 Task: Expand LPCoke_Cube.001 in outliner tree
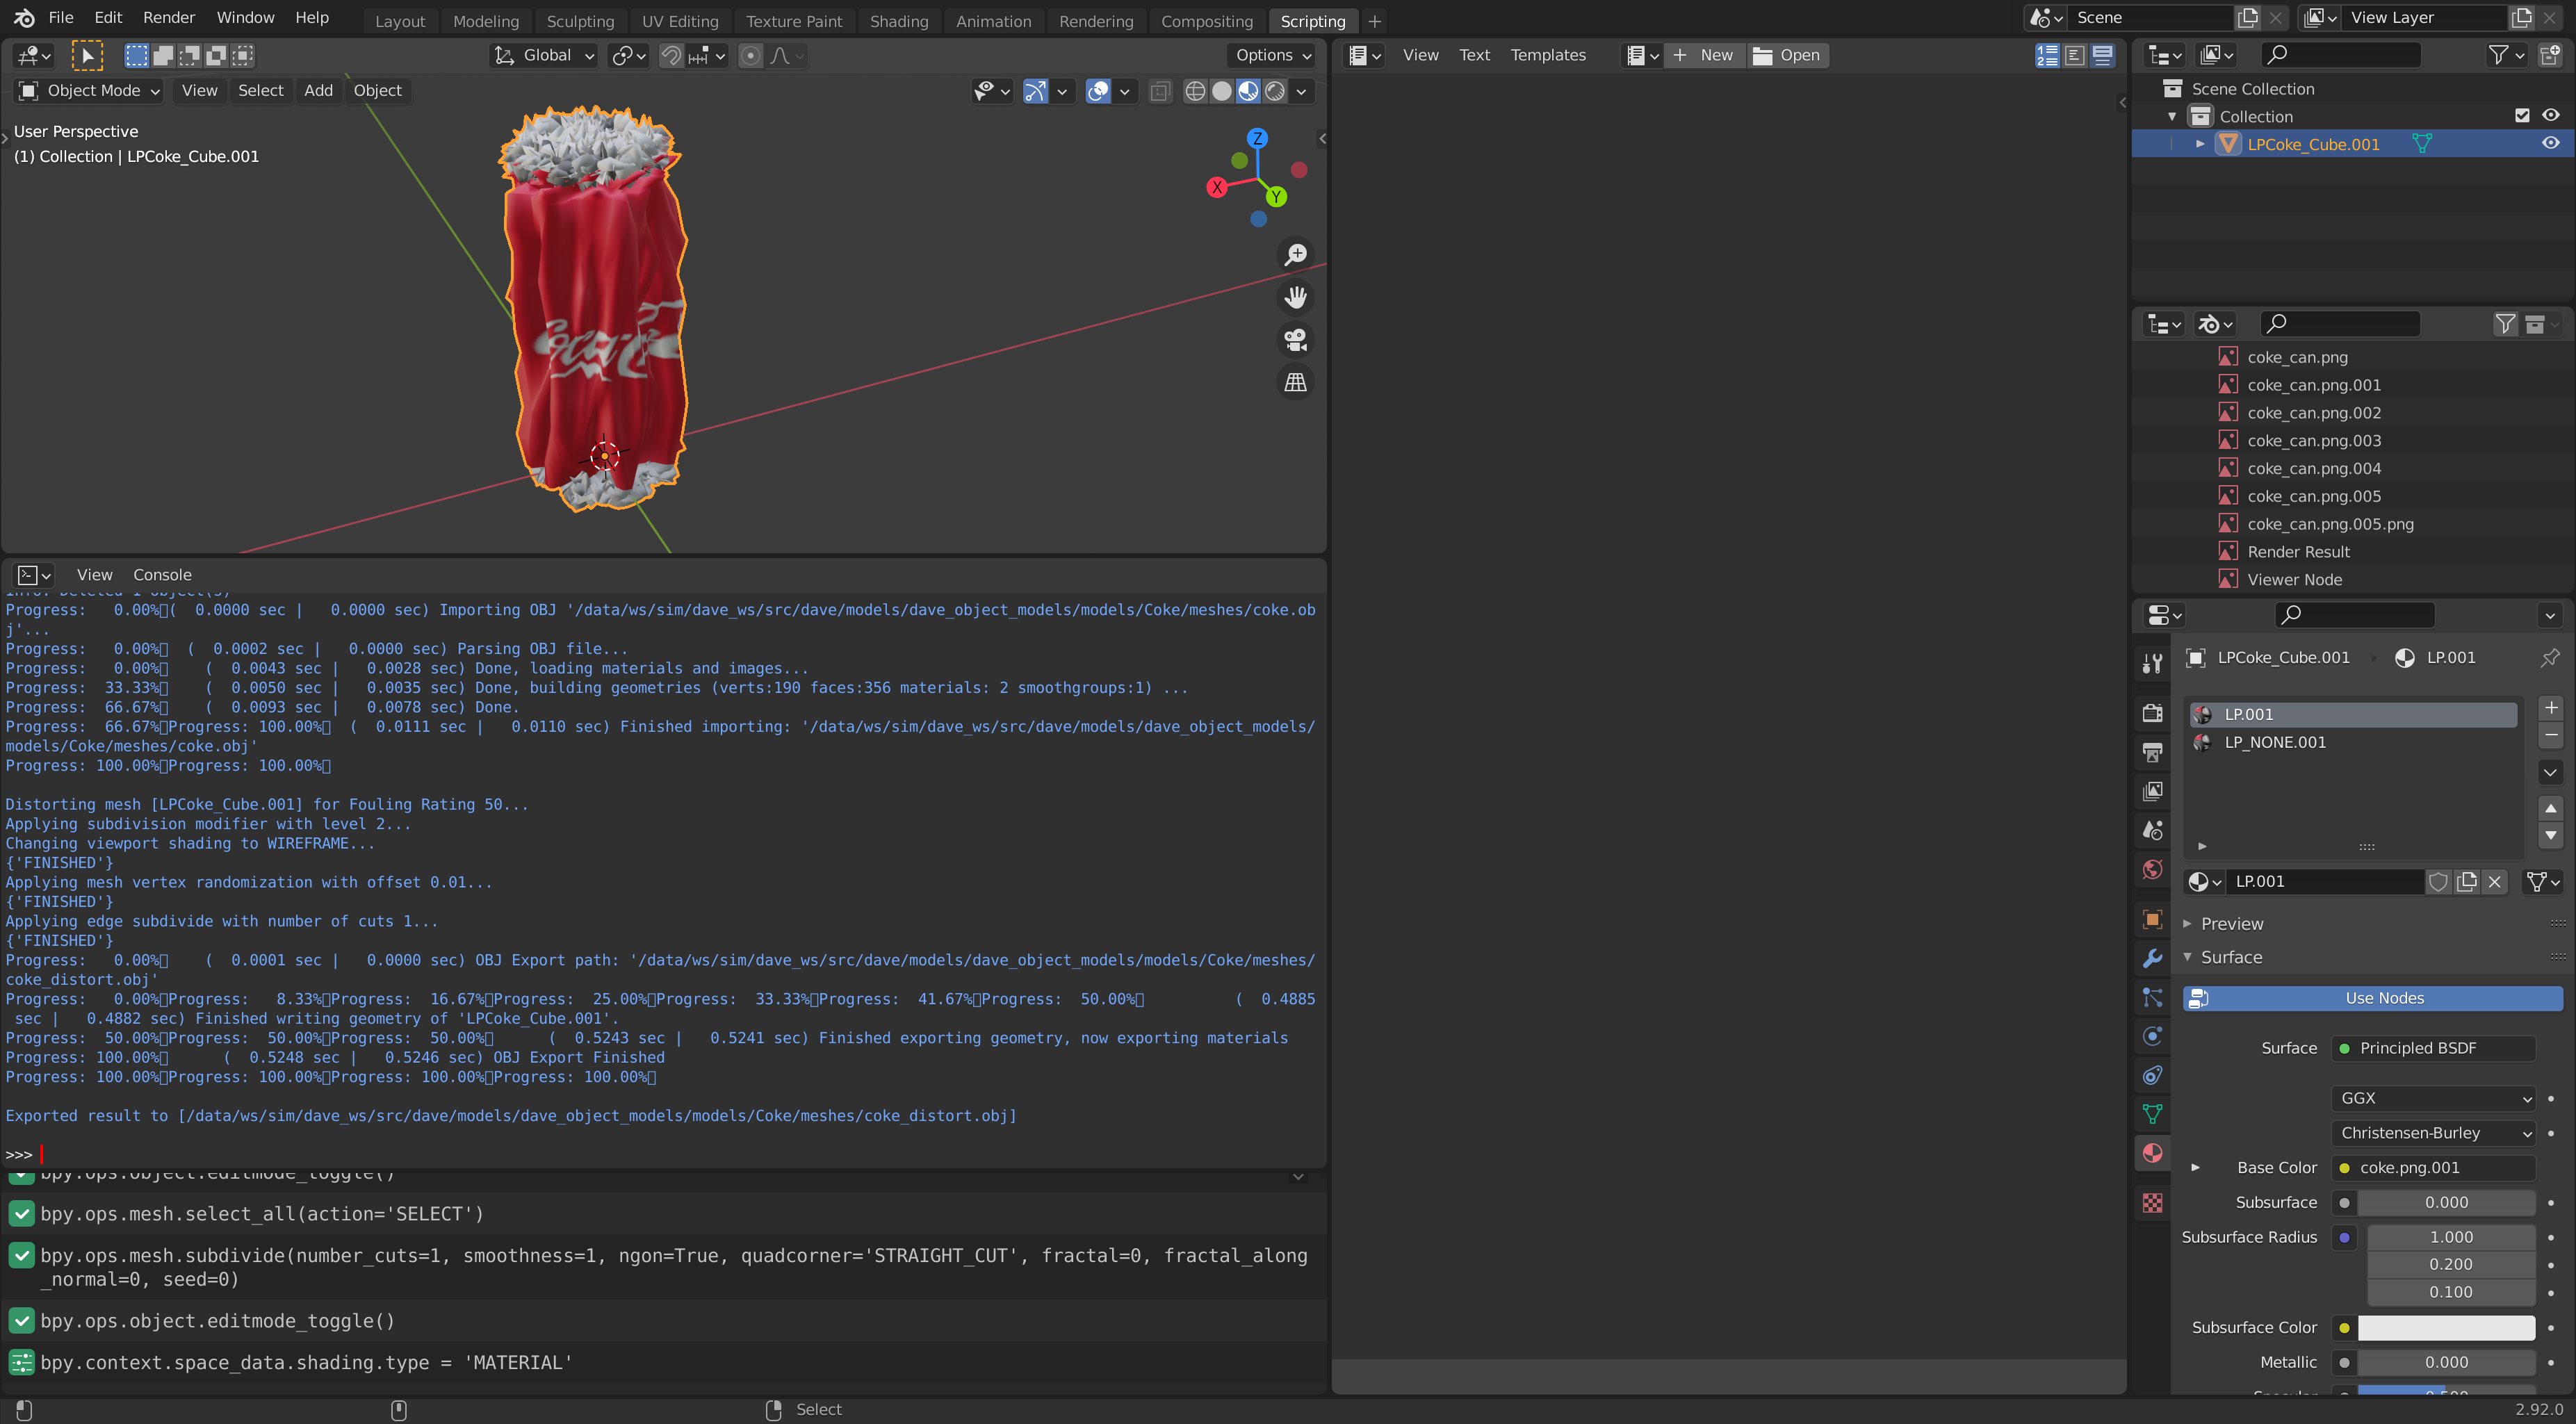click(x=2200, y=144)
